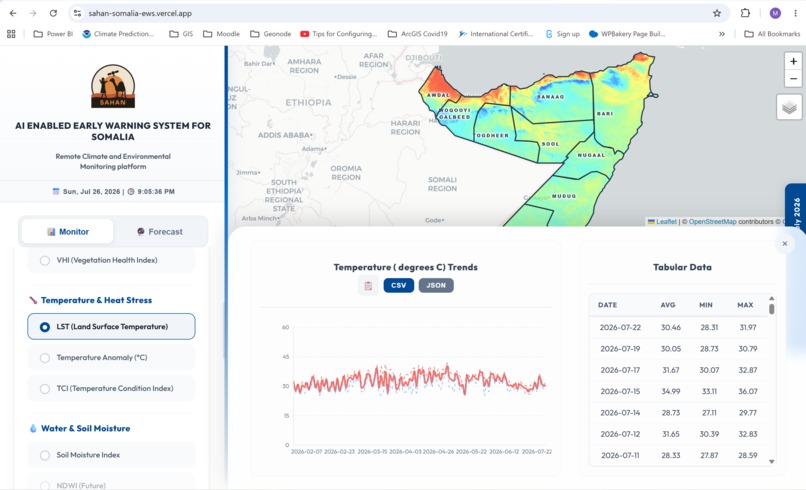Open GIS bookmark folder
The image size is (806, 490).
click(181, 34)
